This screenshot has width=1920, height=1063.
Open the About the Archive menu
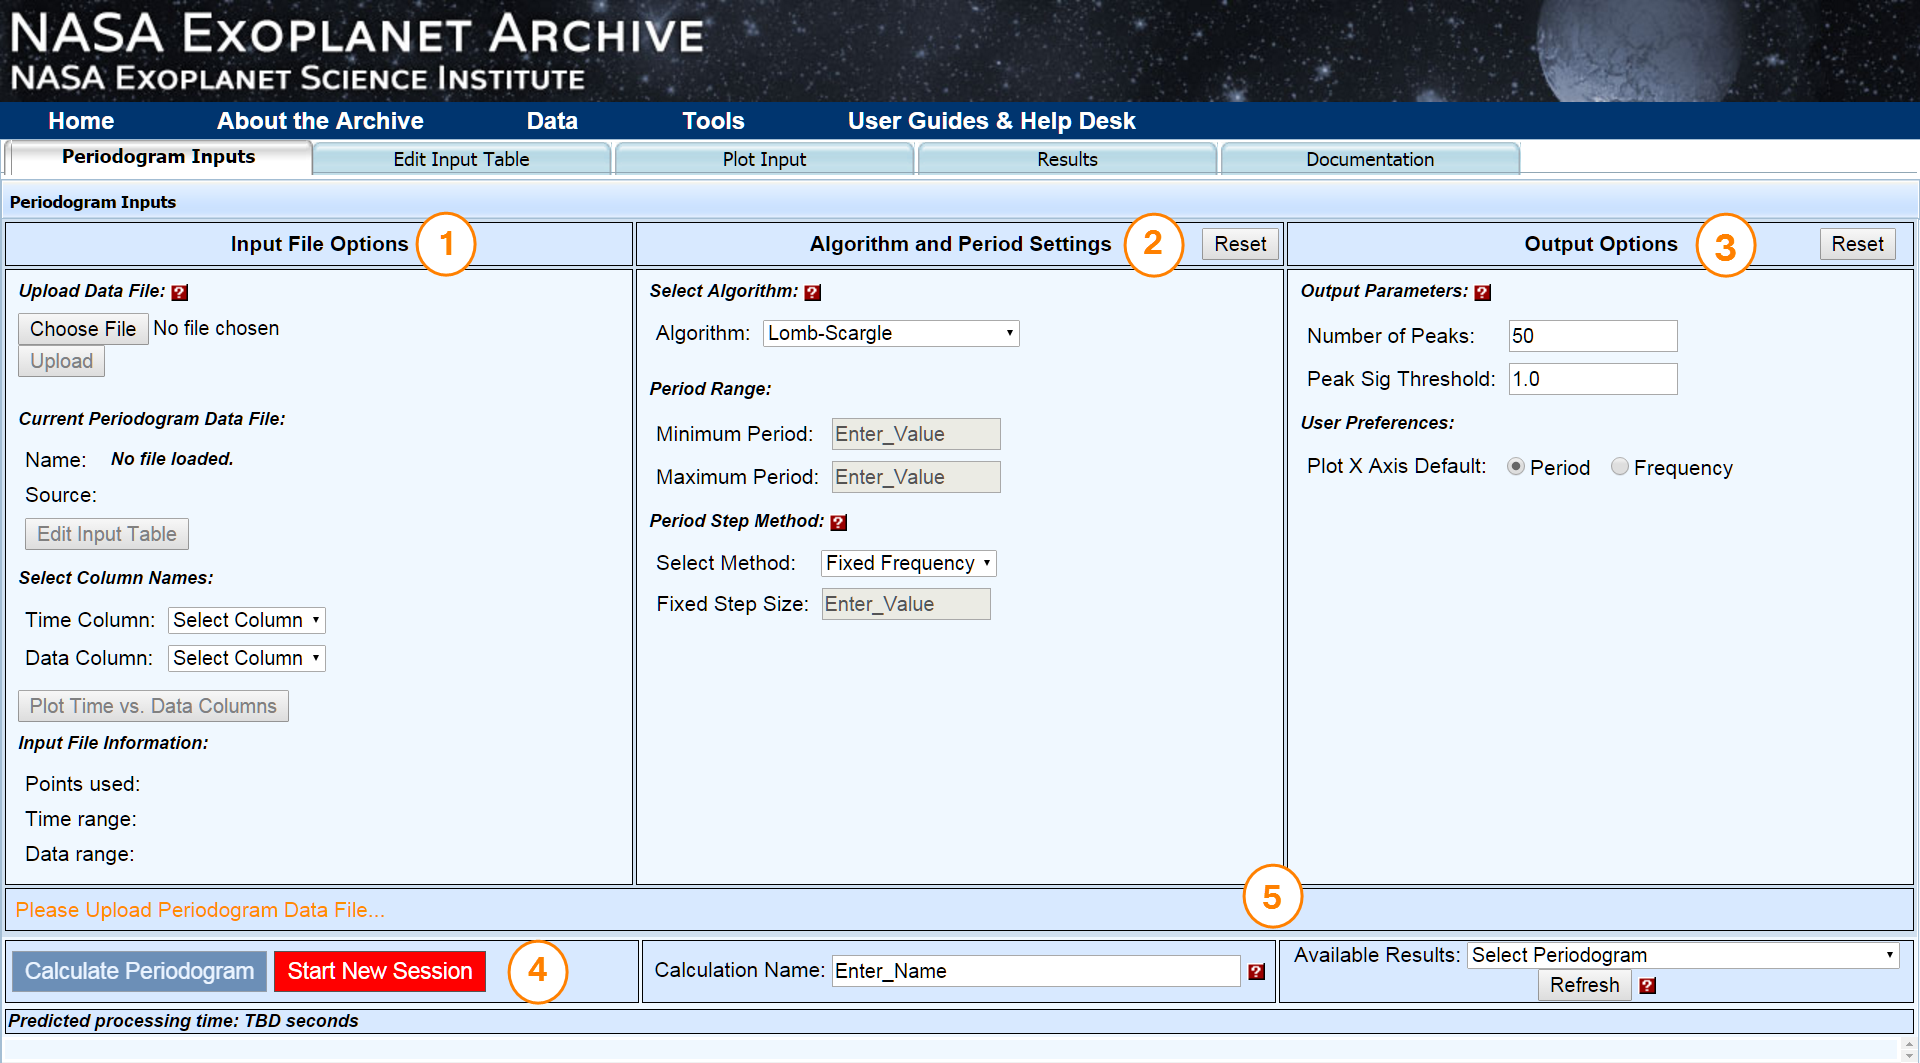[320, 121]
